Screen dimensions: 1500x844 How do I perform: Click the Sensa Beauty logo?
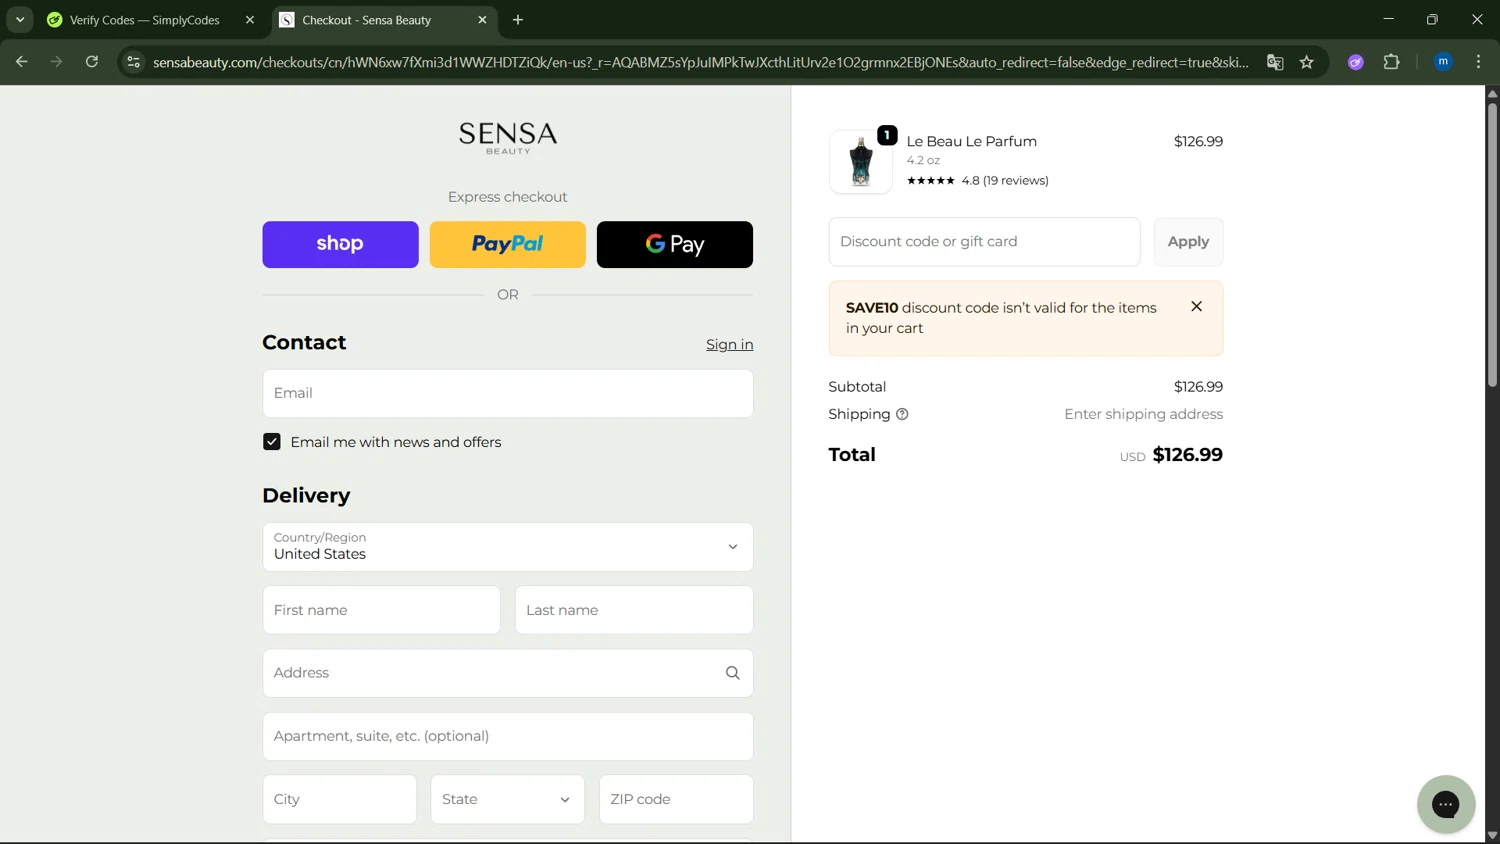coord(508,138)
